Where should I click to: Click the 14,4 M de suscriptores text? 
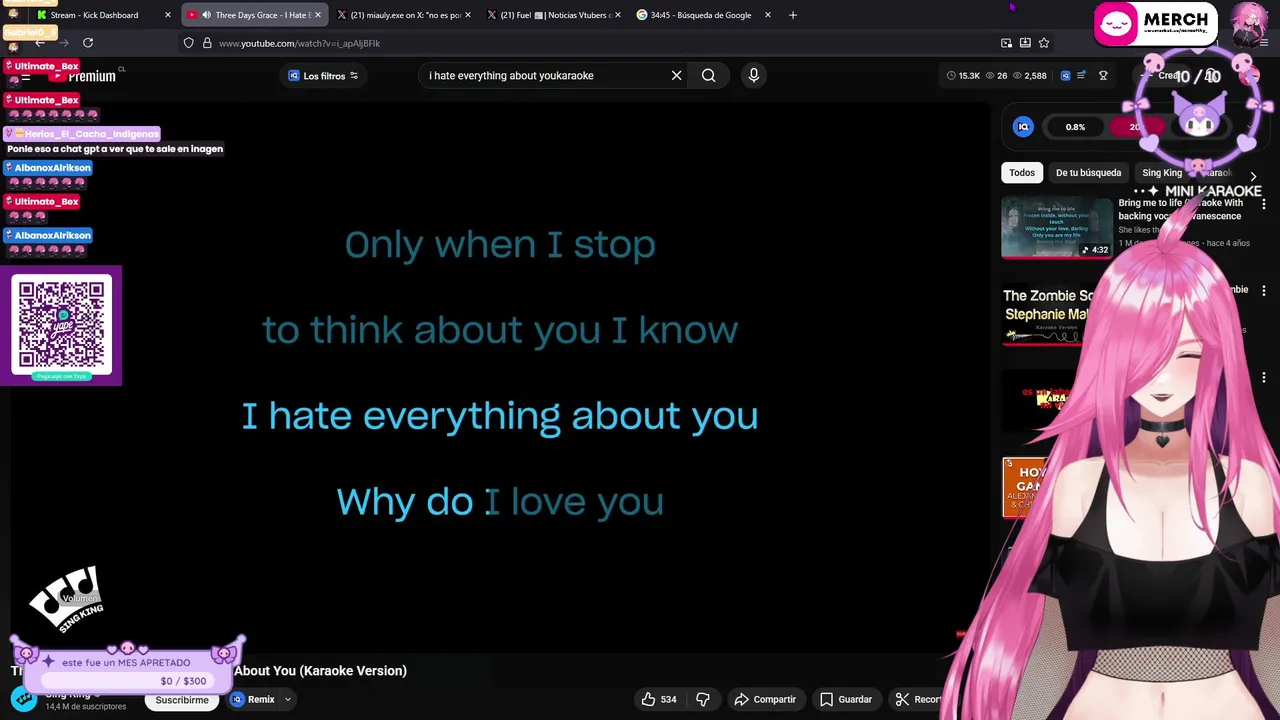click(85, 707)
